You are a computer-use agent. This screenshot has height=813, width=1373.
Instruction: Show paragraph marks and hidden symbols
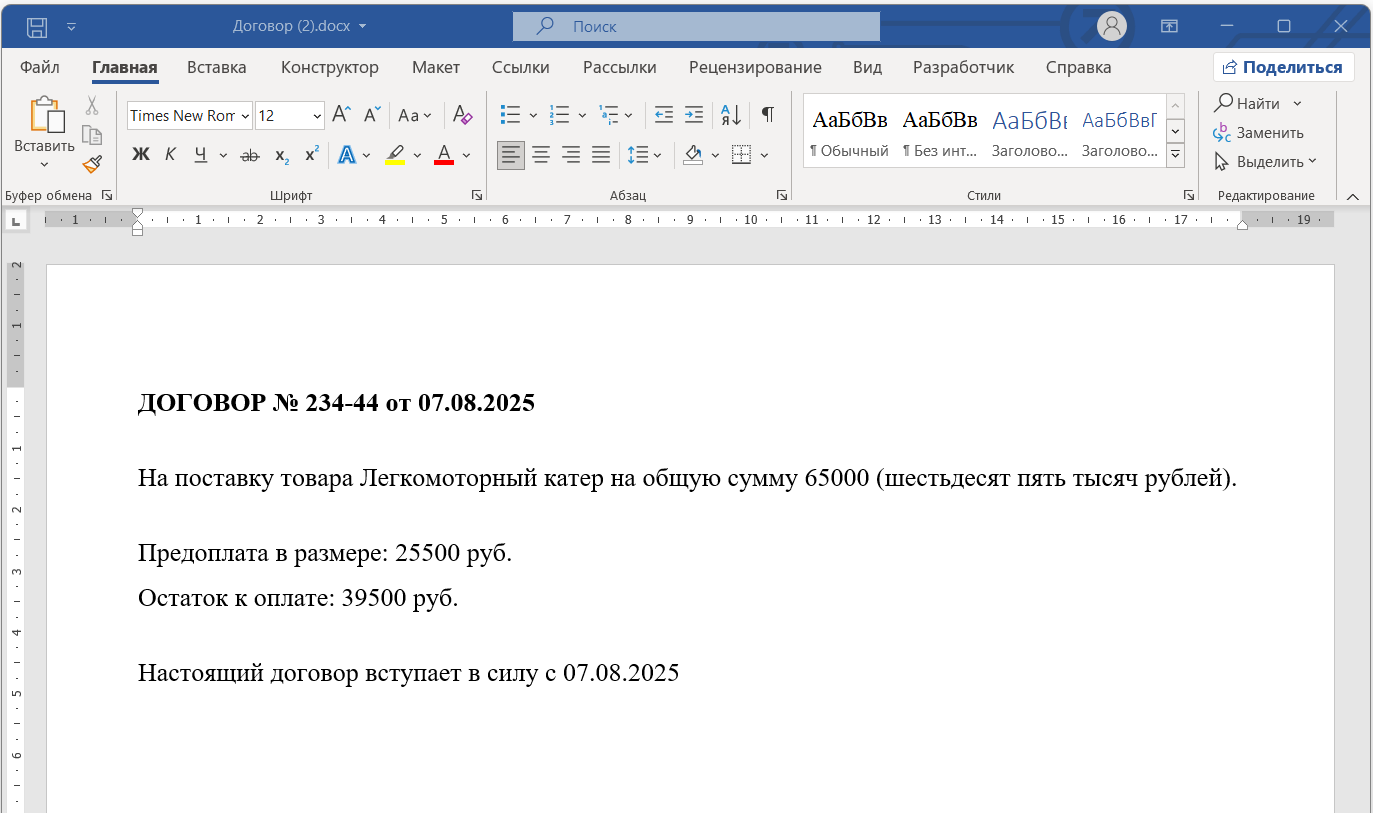coord(767,115)
